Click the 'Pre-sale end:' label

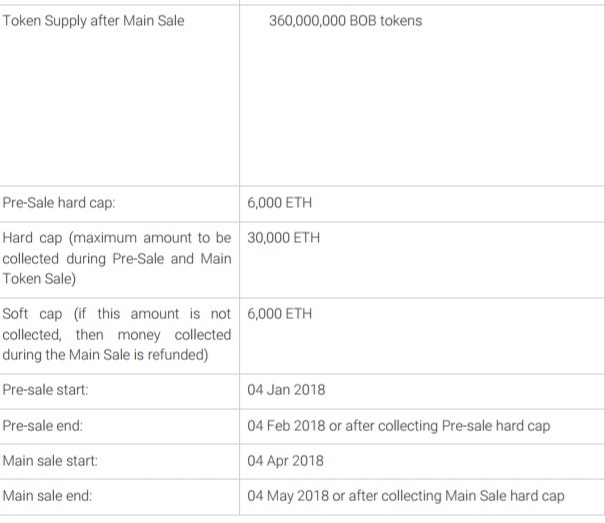[43, 426]
